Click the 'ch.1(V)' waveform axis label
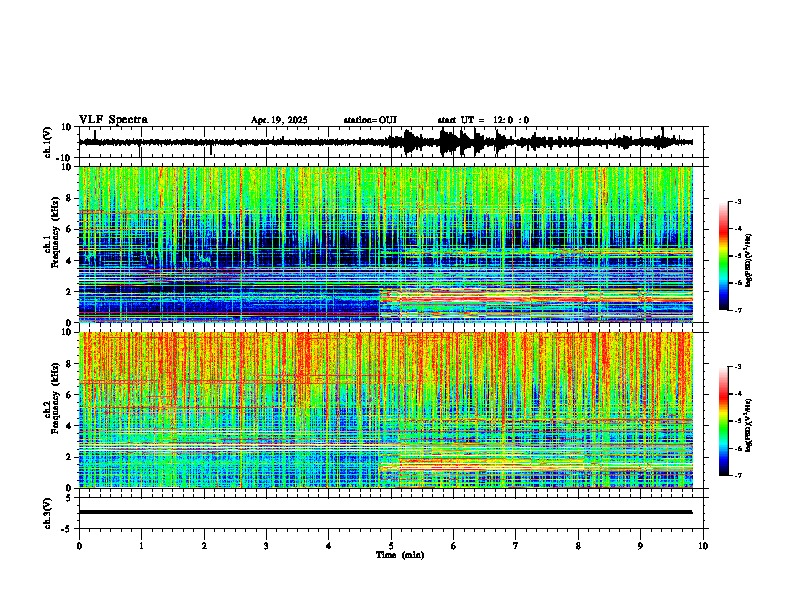 click(x=48, y=142)
